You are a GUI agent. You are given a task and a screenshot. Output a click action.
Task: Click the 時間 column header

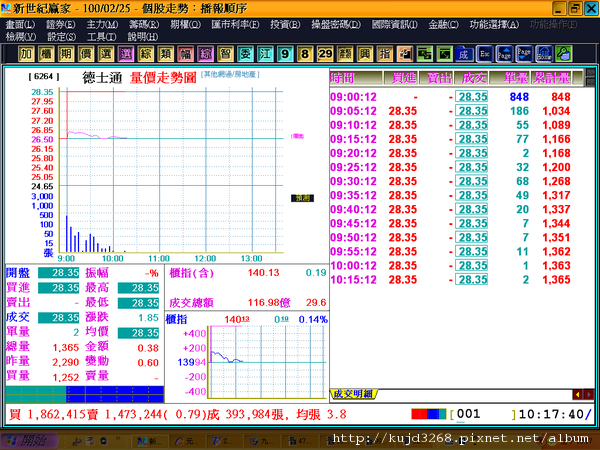point(356,78)
